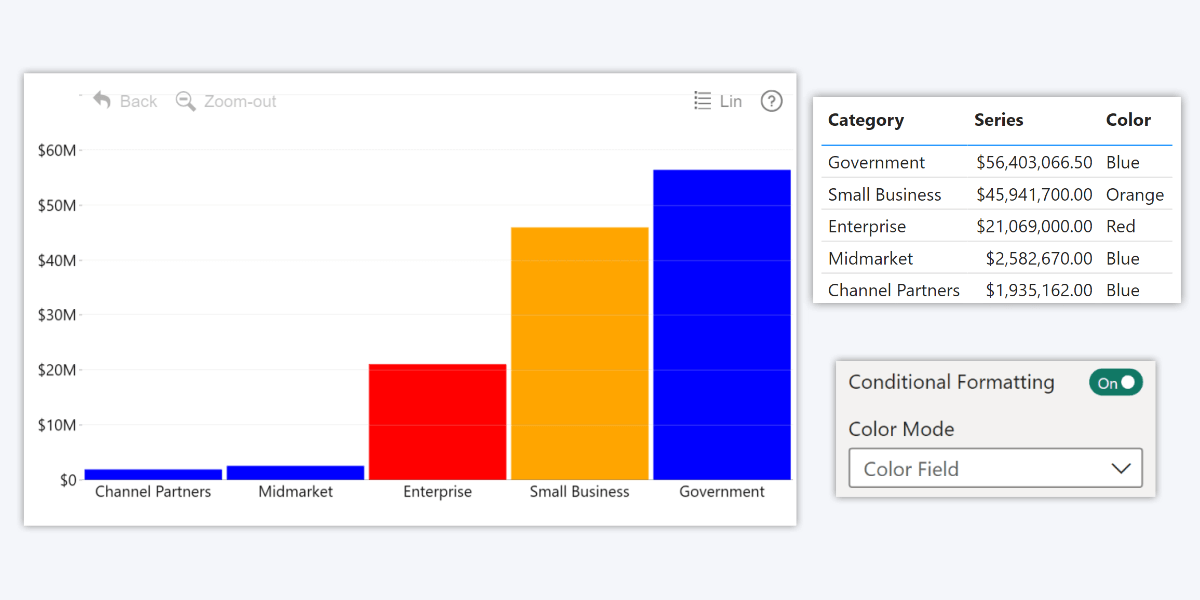Sort by the Series column header

[x=998, y=120]
